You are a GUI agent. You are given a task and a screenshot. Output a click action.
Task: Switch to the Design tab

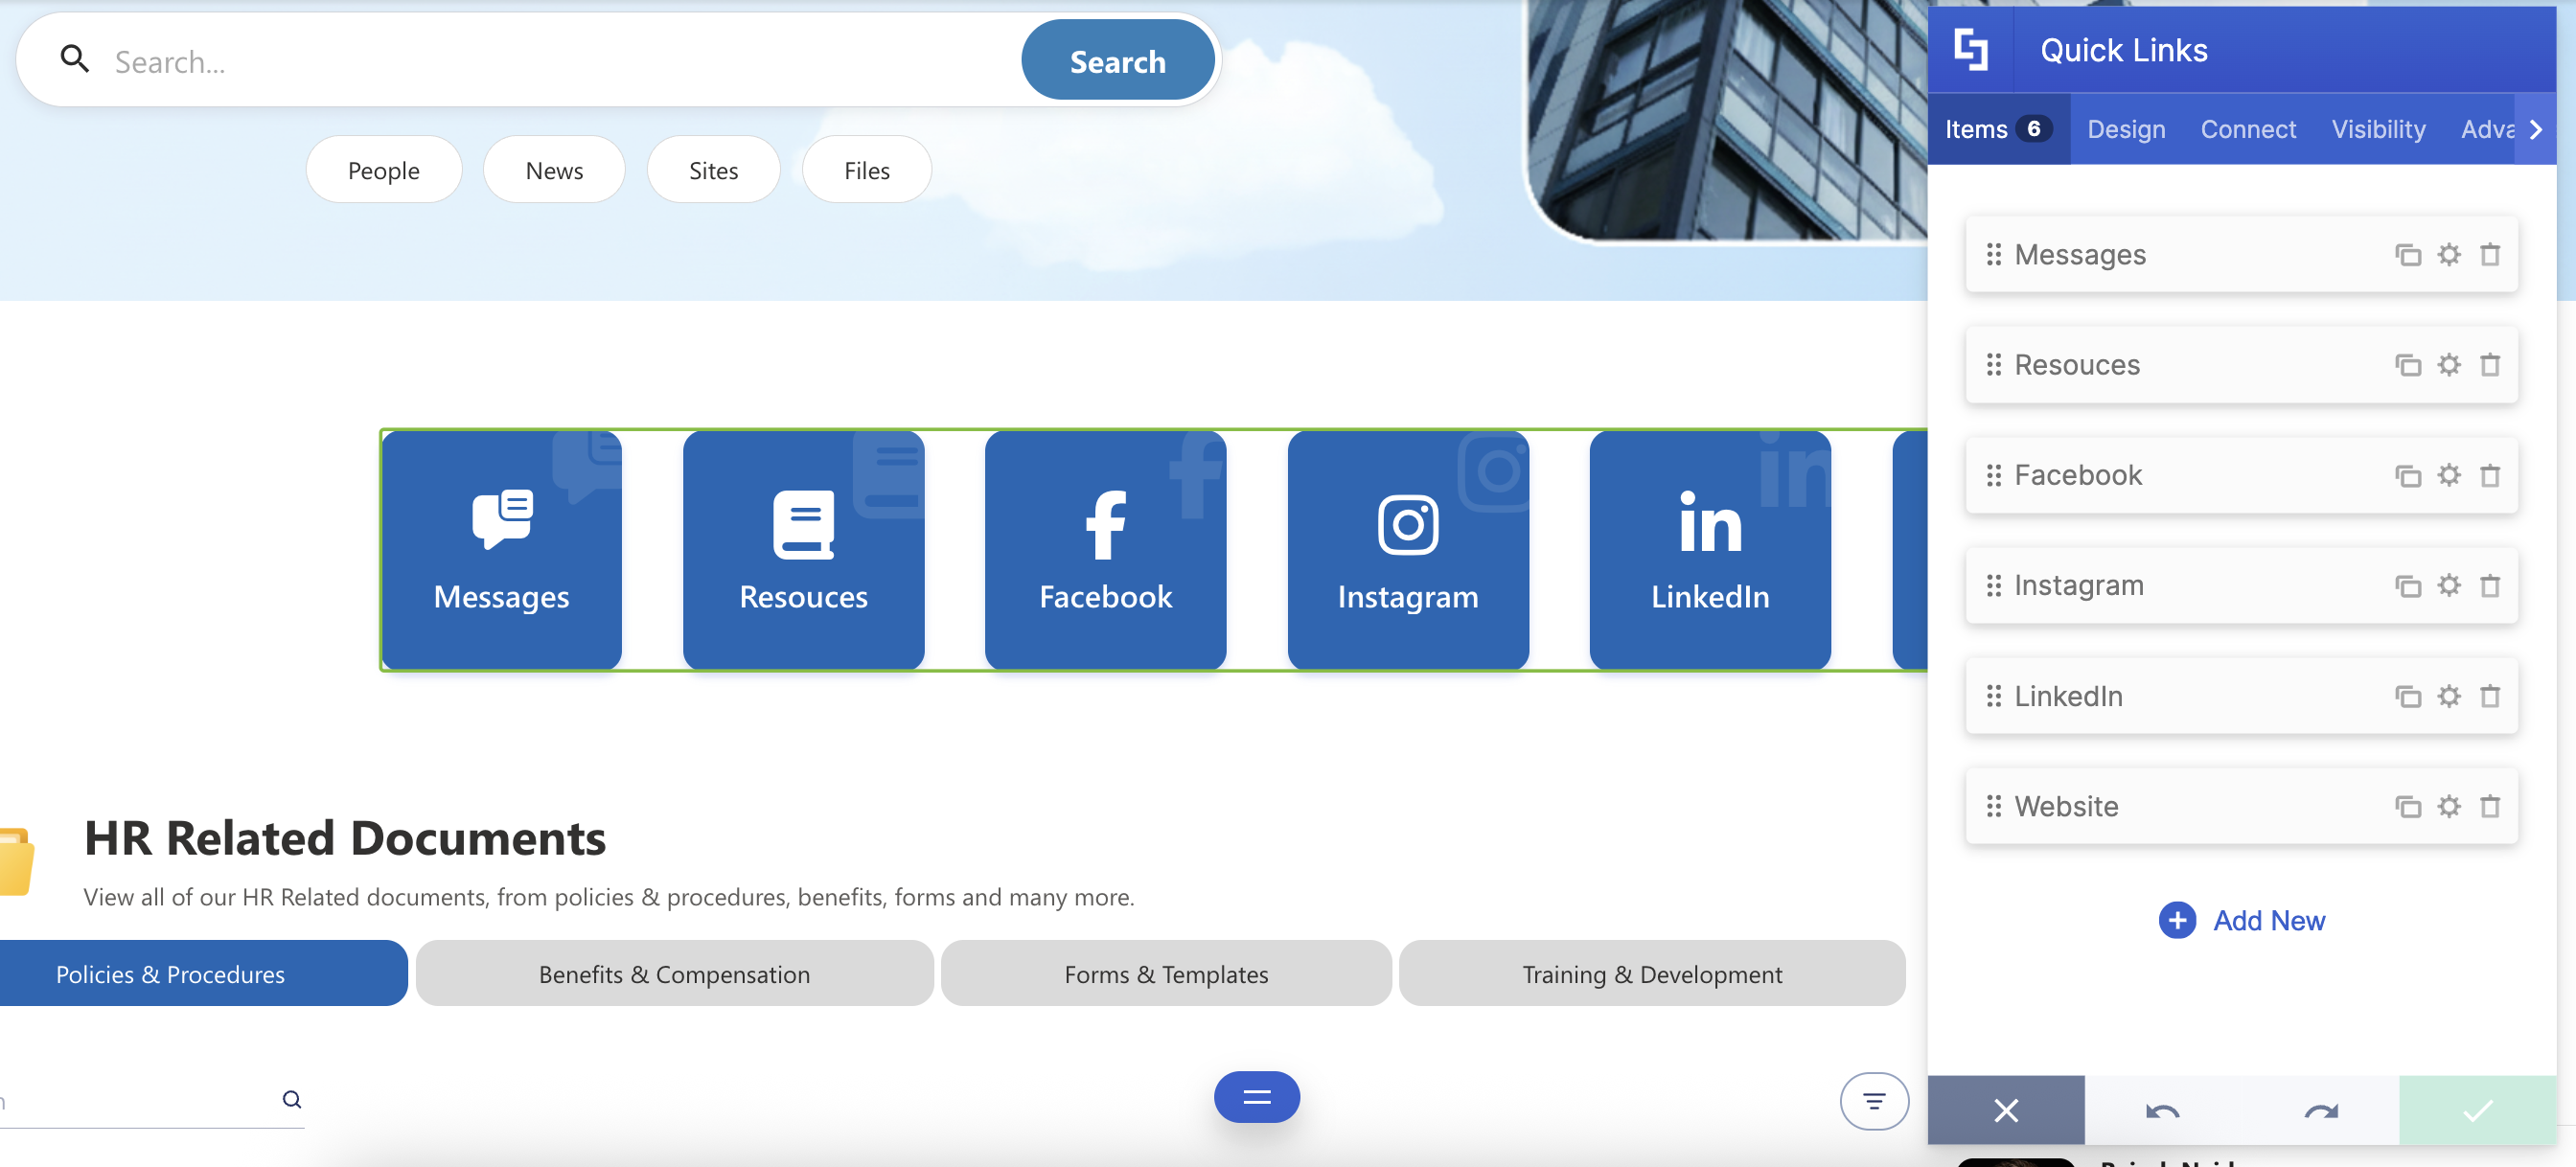click(x=2126, y=129)
